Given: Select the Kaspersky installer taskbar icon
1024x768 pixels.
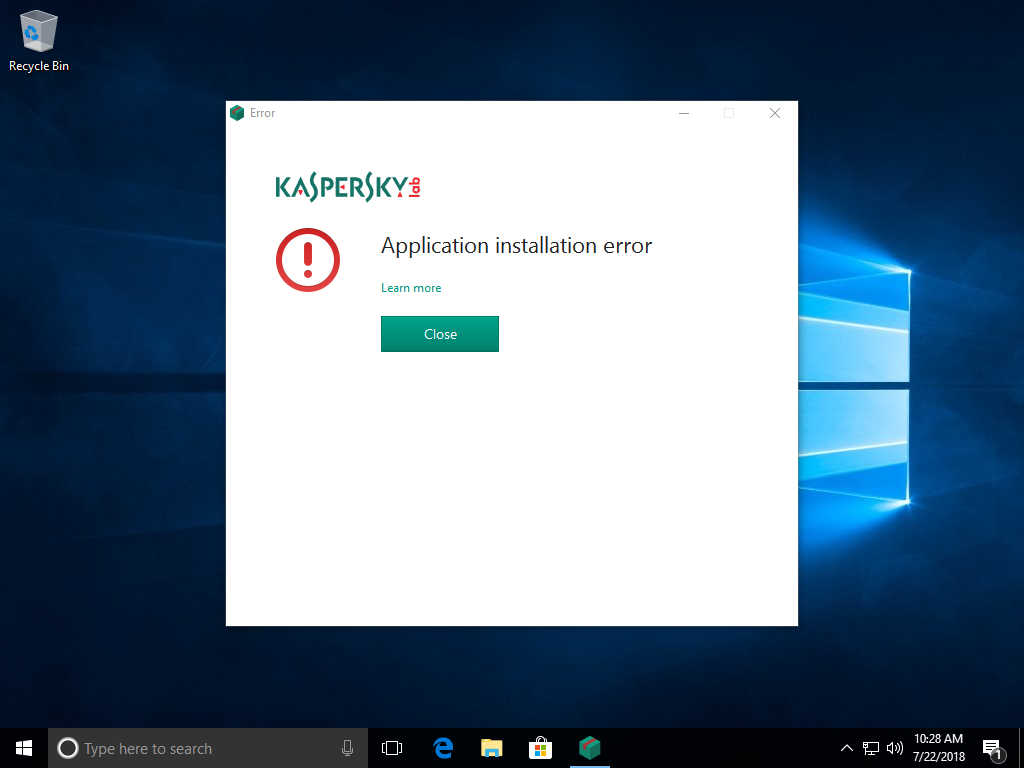Looking at the screenshot, I should (590, 748).
